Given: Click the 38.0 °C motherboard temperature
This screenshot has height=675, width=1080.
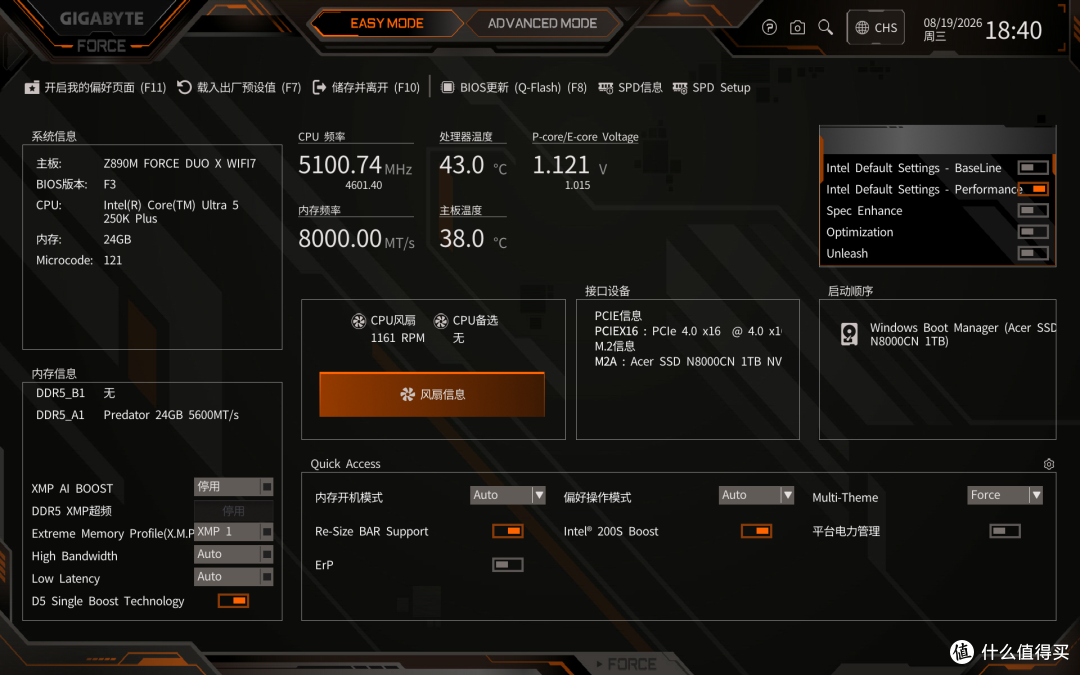Looking at the screenshot, I should 472,238.
